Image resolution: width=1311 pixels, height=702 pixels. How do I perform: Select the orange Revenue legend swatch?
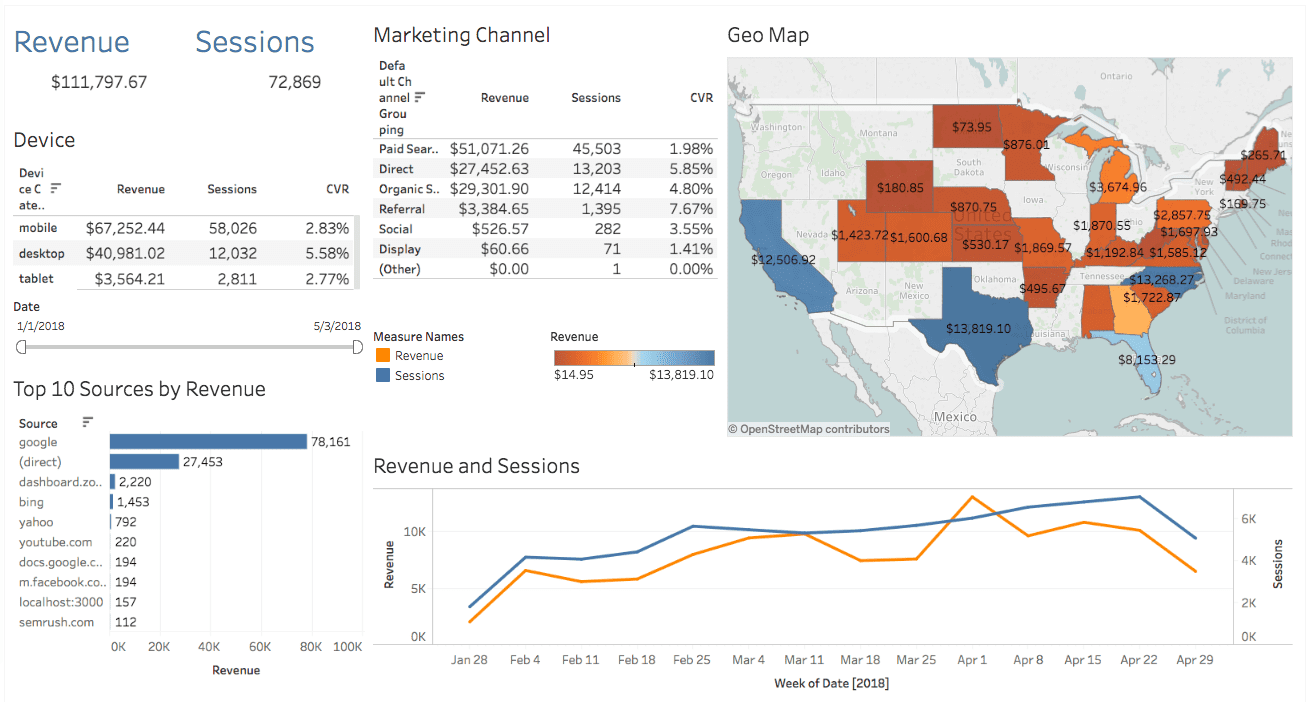click(383, 356)
